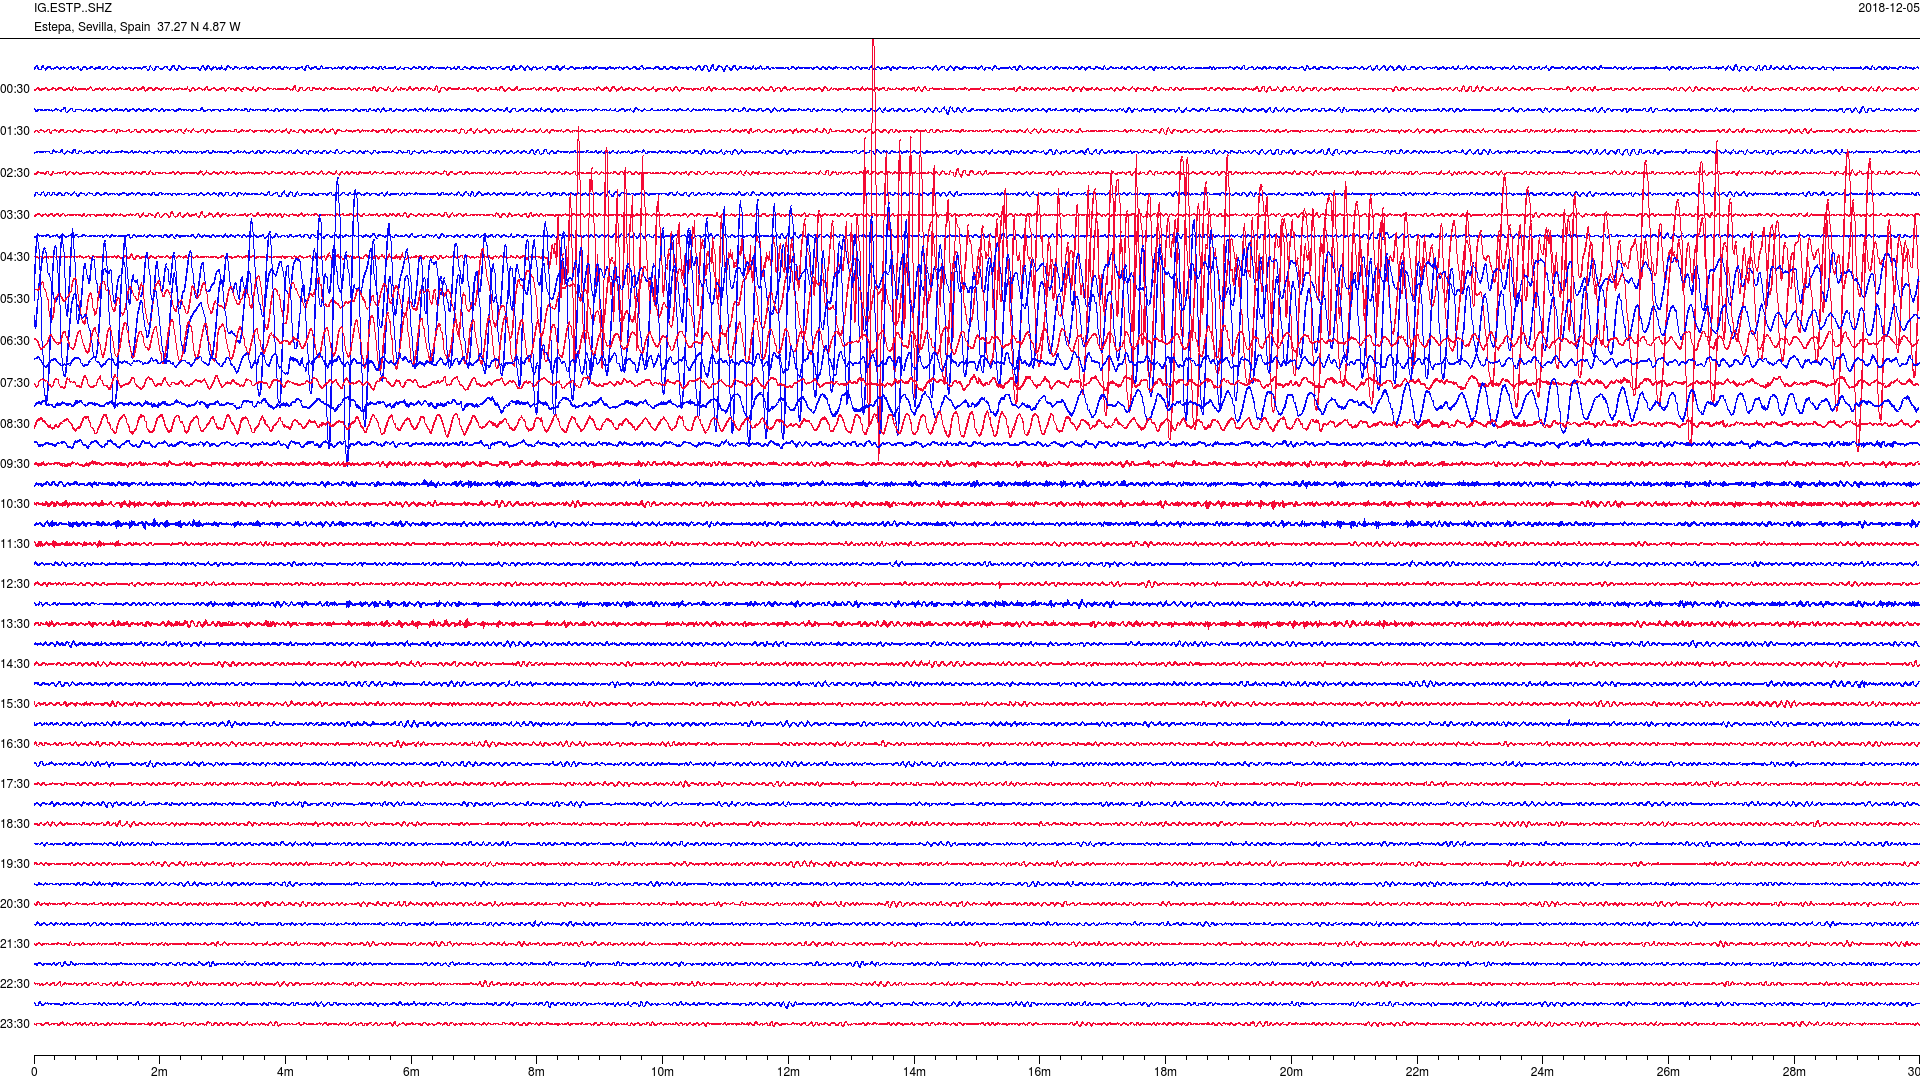This screenshot has width=1920, height=1080.
Task: Select the 19:30 time label
Action: point(15,864)
